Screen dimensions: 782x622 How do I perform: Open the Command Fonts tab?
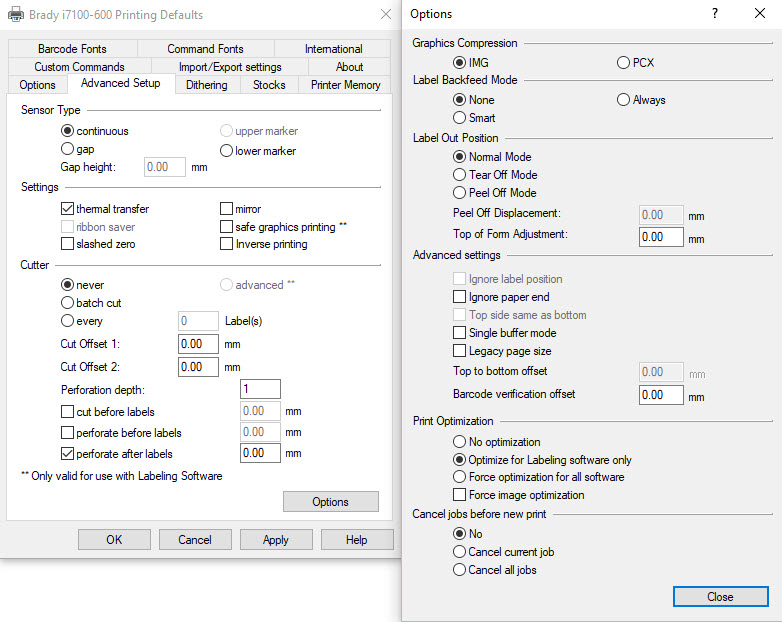(x=205, y=49)
